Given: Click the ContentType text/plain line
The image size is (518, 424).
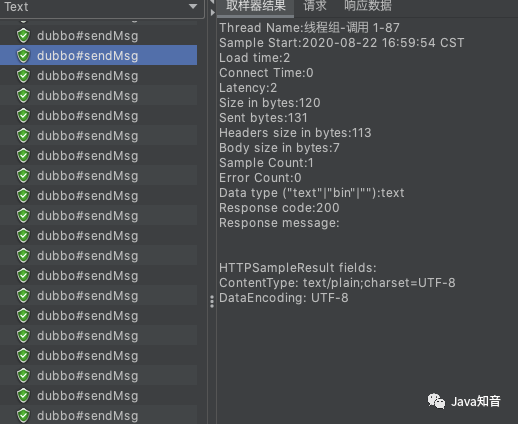Looking at the screenshot, I should 337,283.
